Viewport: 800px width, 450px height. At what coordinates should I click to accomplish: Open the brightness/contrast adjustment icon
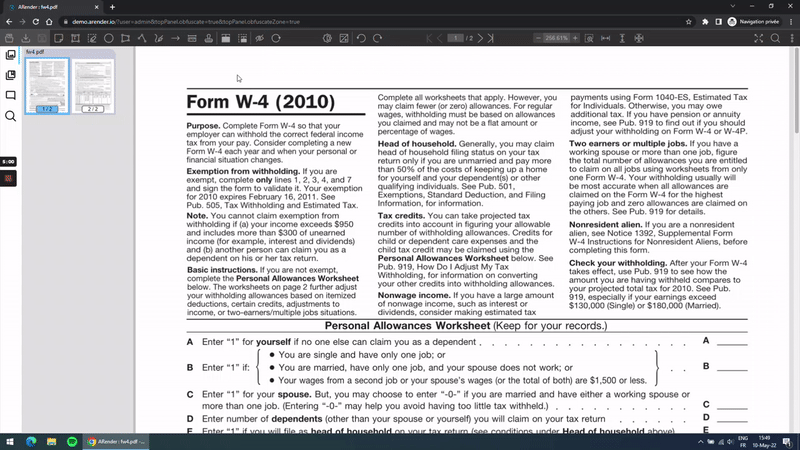tap(327, 38)
